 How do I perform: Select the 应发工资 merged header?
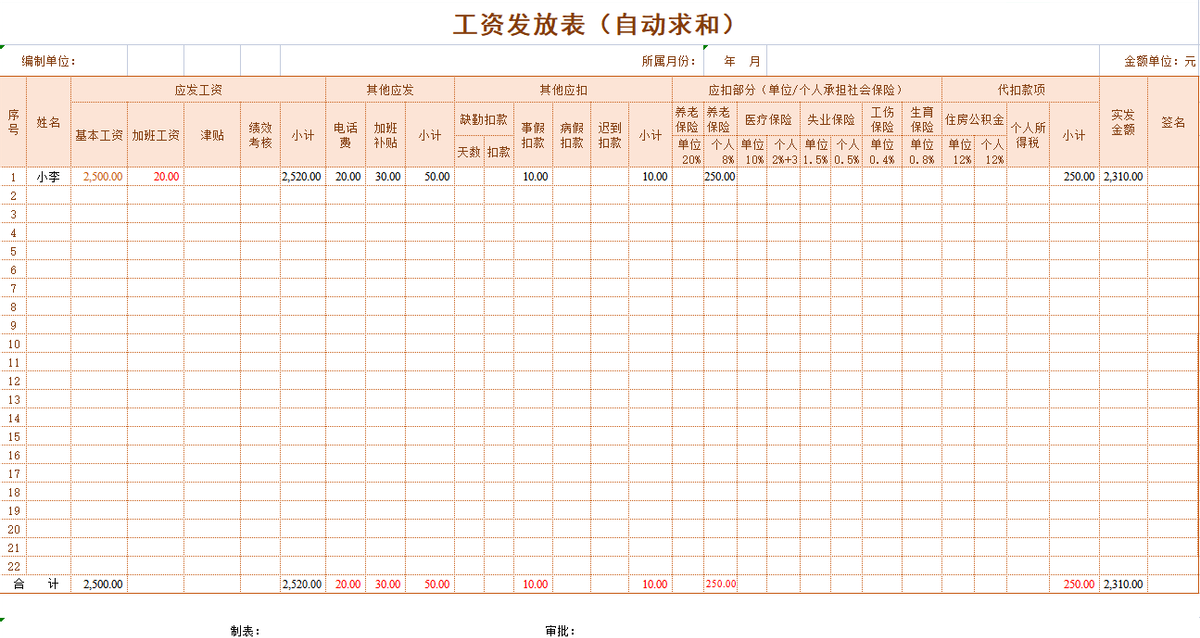point(200,88)
